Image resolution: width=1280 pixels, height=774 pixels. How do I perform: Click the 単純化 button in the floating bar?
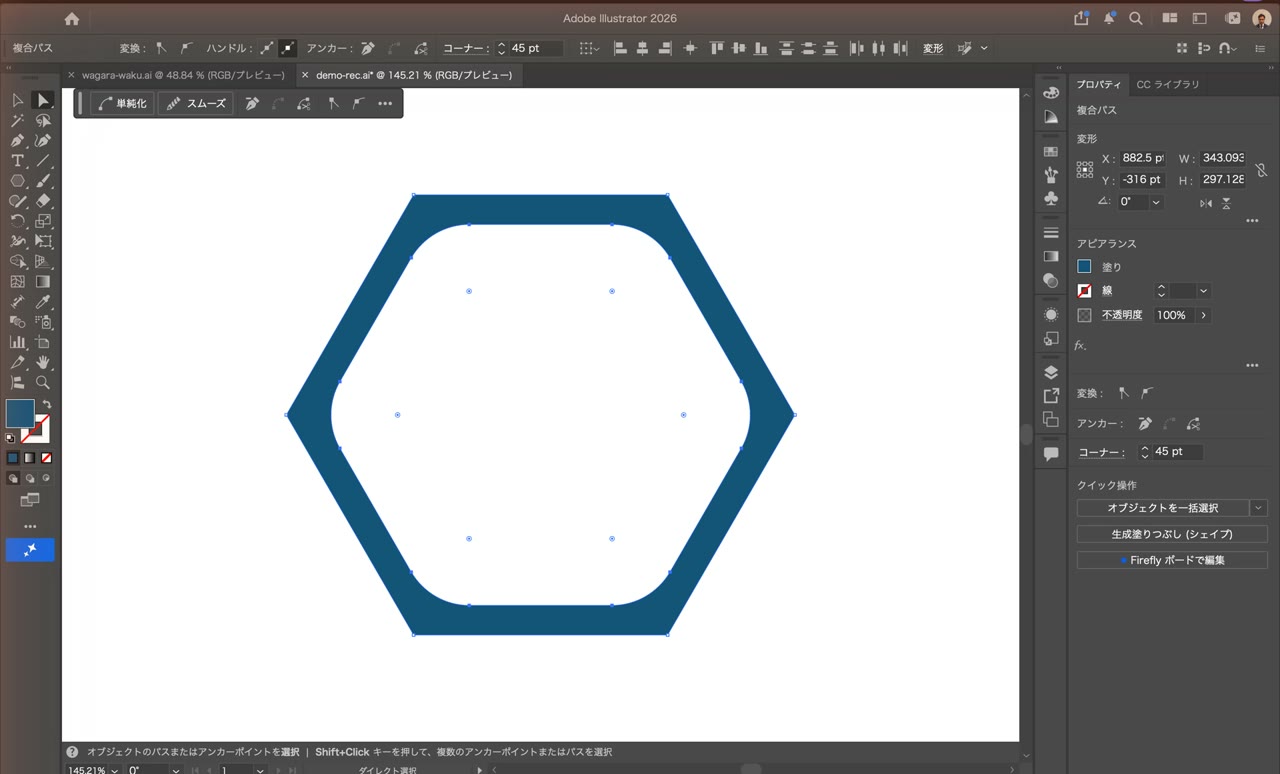coord(122,103)
